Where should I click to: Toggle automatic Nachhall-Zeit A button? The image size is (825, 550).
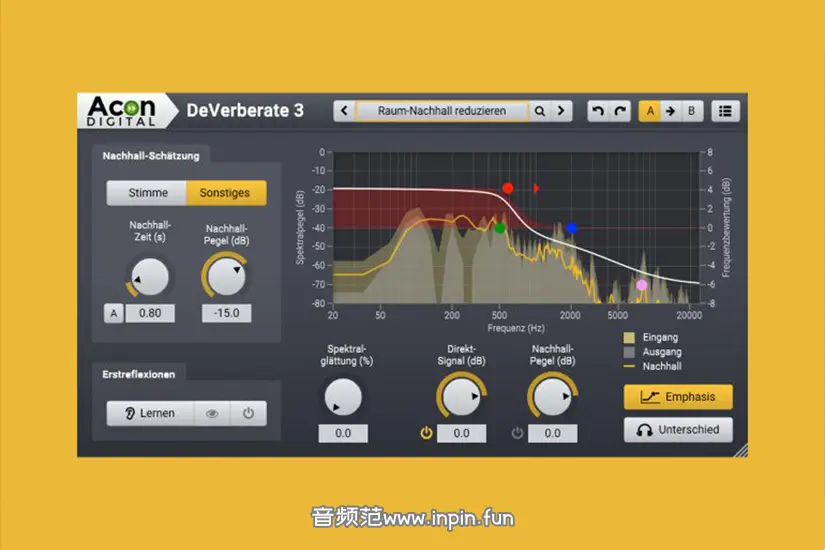114,314
